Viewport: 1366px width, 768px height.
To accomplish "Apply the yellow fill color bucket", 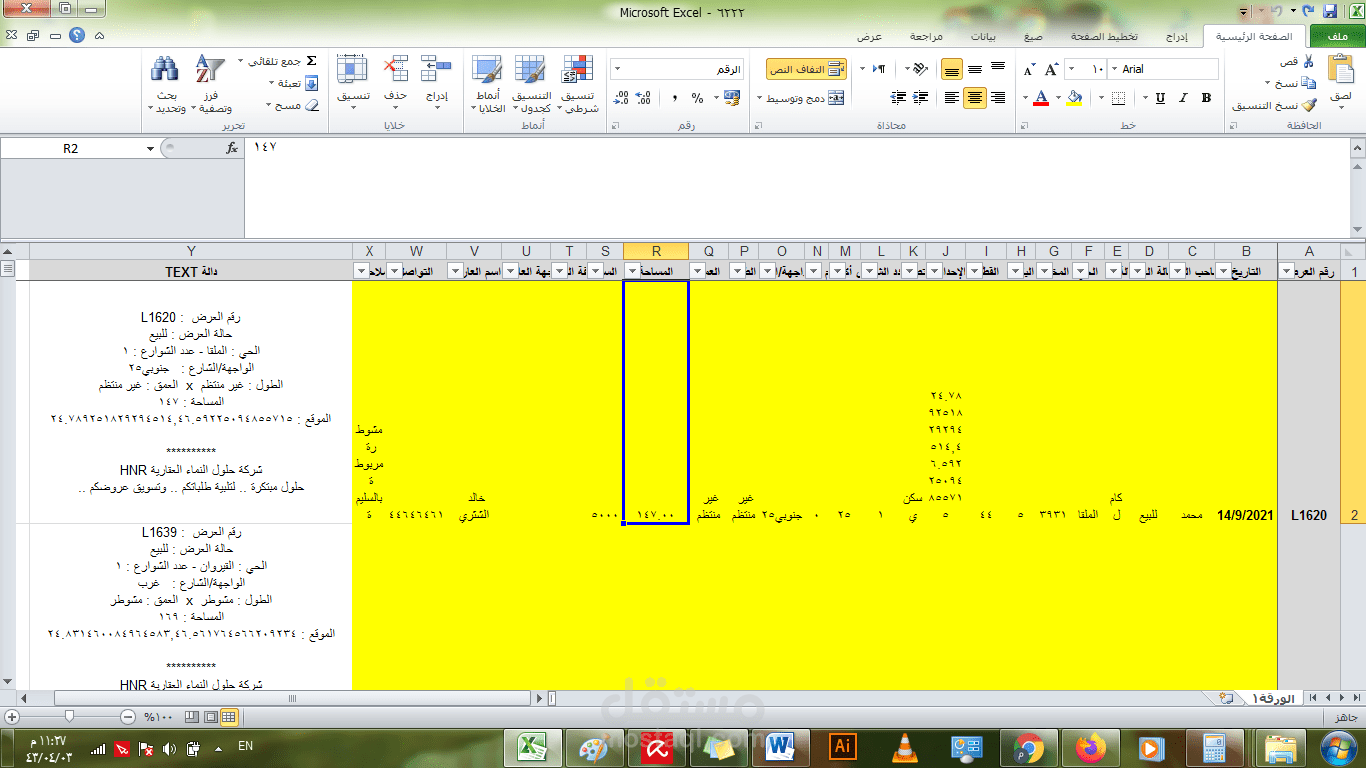I will (x=1075, y=98).
